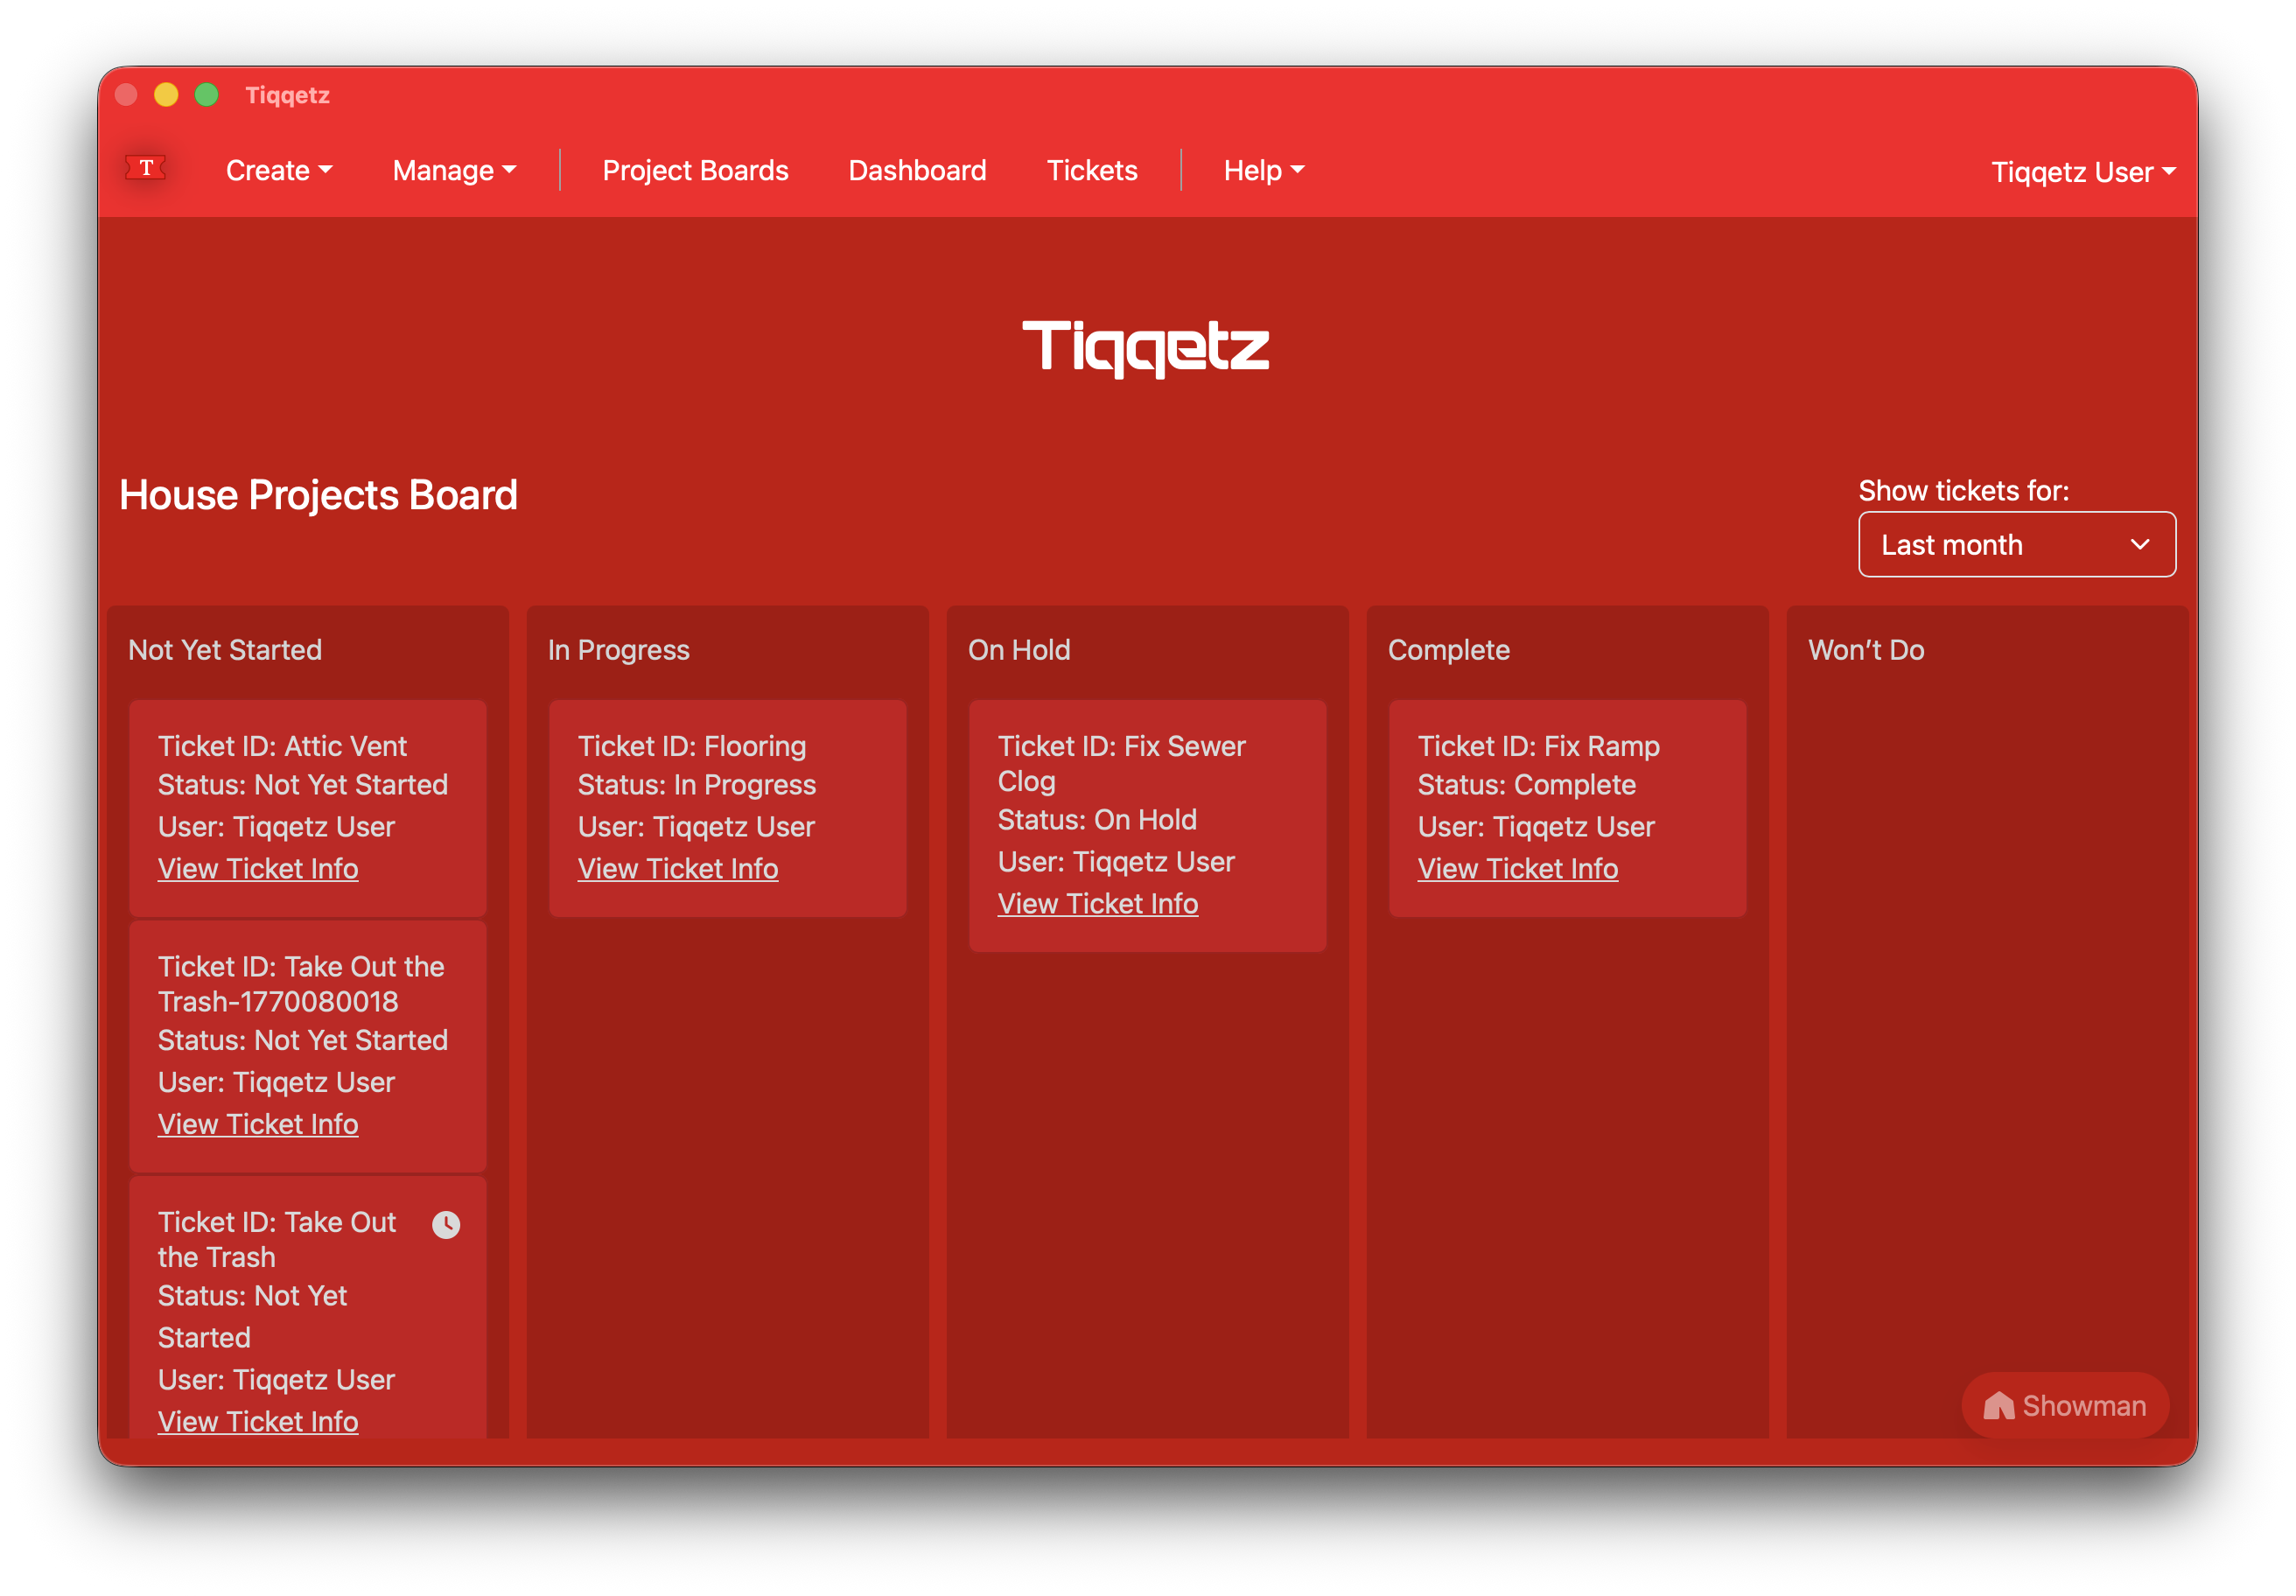The width and height of the screenshot is (2296, 1596).
Task: Click the clock icon on Take Out the Trash card
Action: tap(446, 1223)
